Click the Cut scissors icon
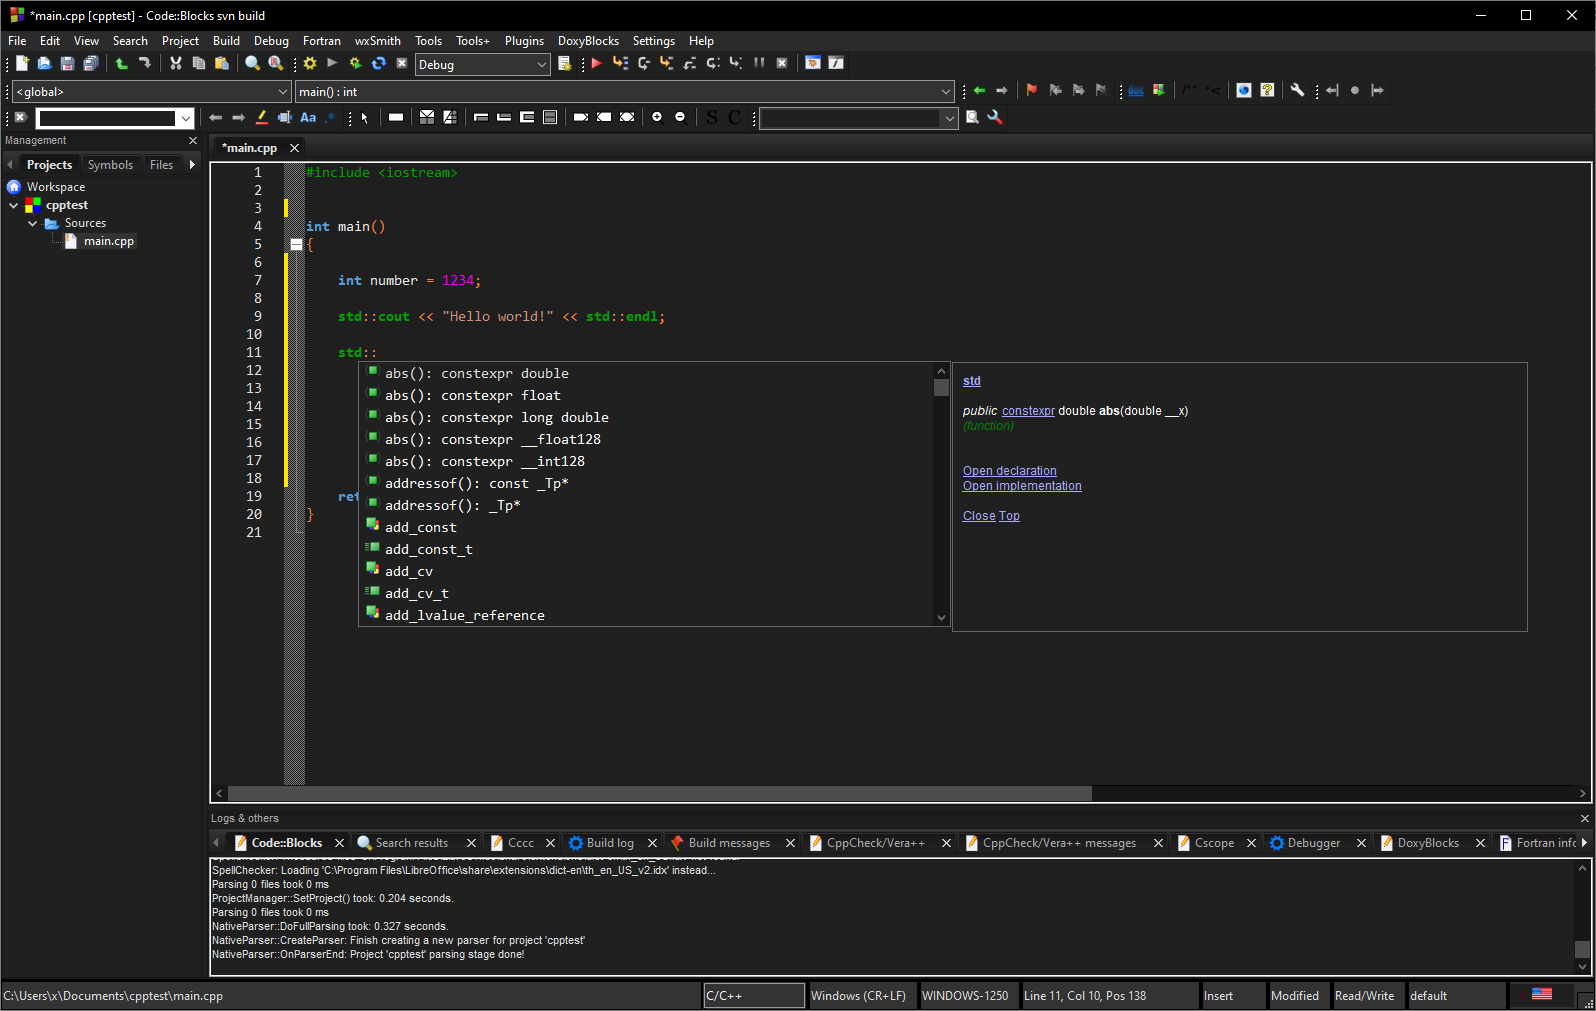Image resolution: width=1596 pixels, height=1011 pixels. point(176,63)
